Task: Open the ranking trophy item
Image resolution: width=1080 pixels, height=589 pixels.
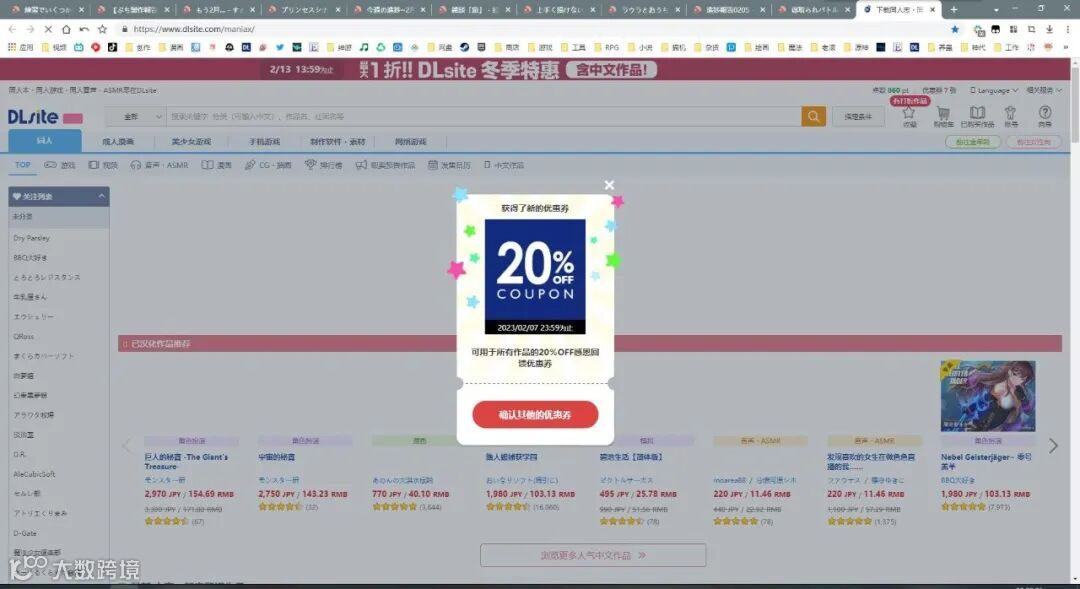Action: click(x=324, y=165)
